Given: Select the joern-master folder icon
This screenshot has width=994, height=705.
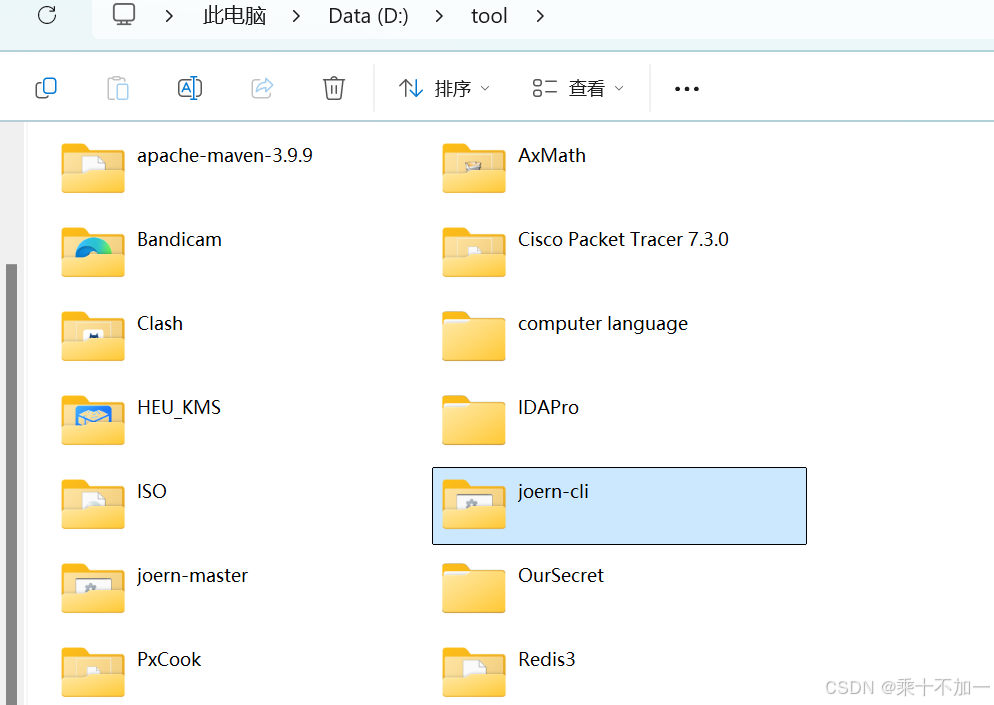Looking at the screenshot, I should click(x=93, y=588).
